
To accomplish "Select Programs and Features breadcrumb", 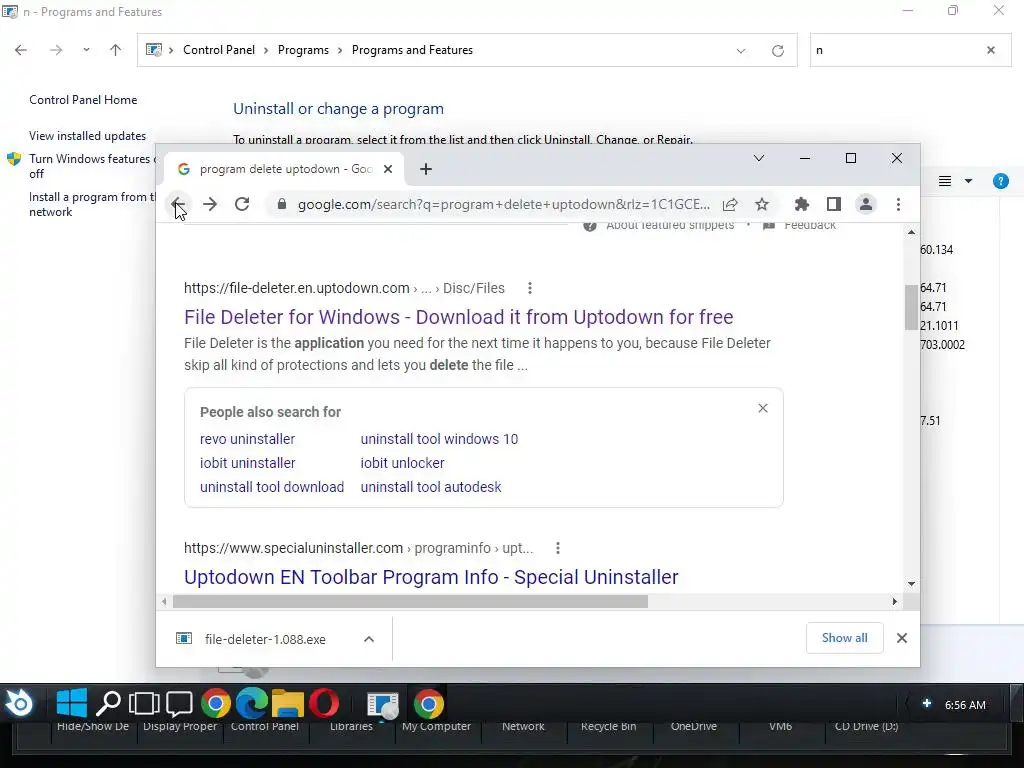I will tap(412, 50).
